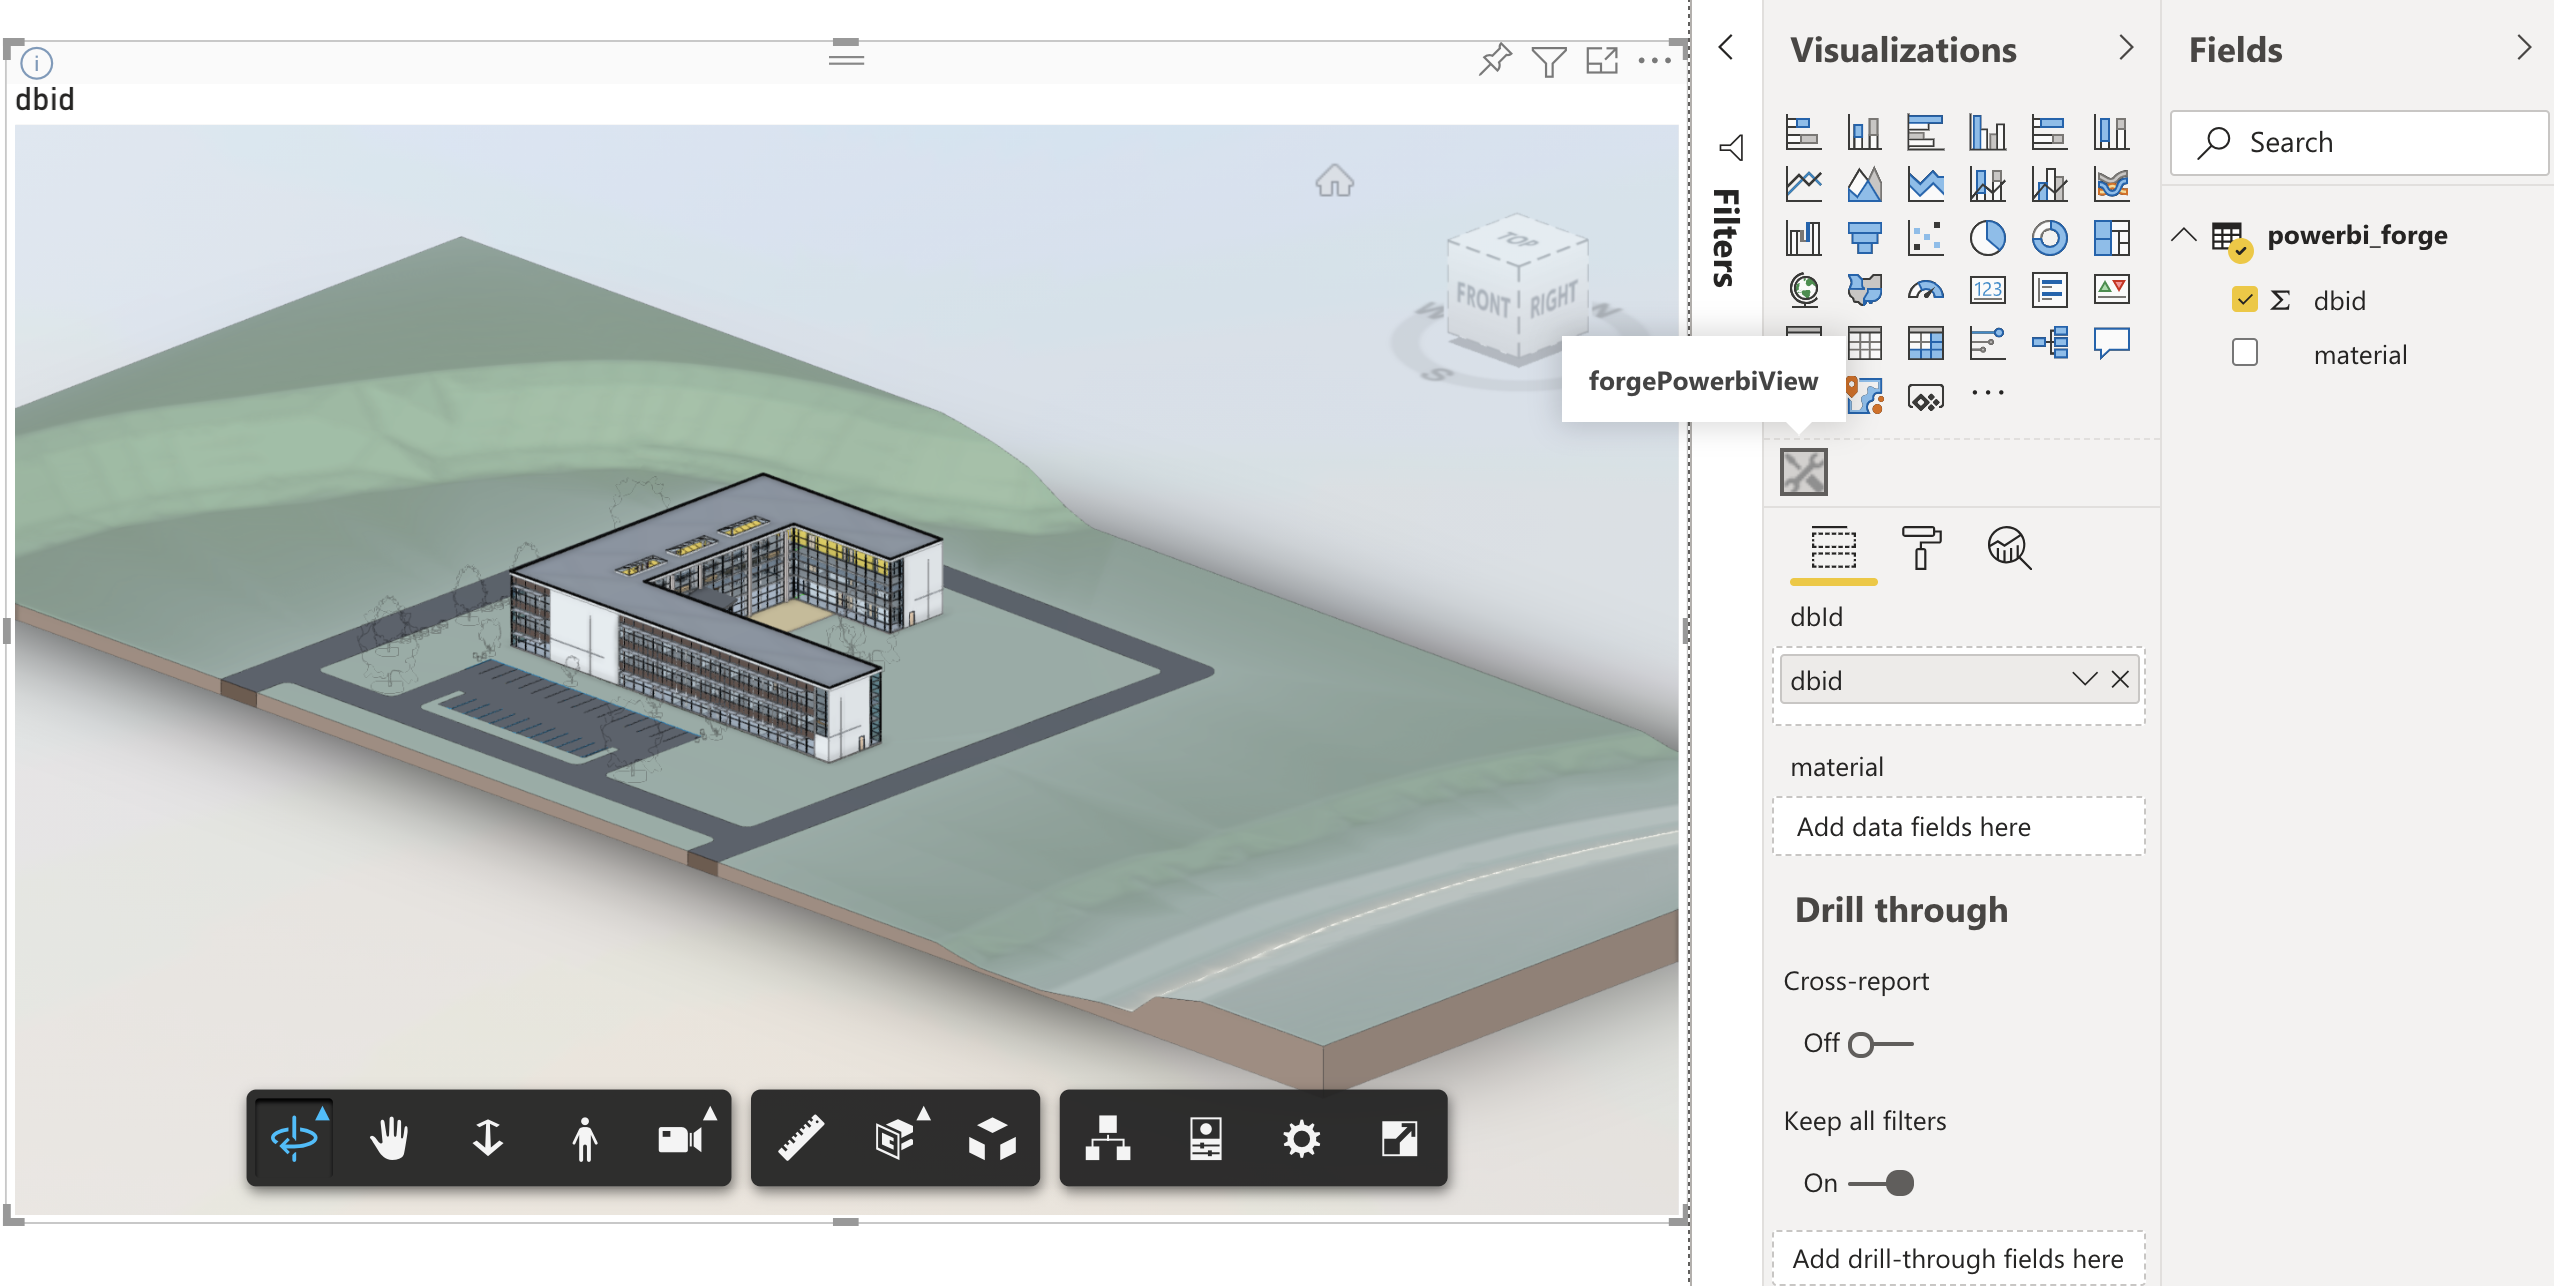
Task: Collapse the powerbi_forge table
Action: (2184, 235)
